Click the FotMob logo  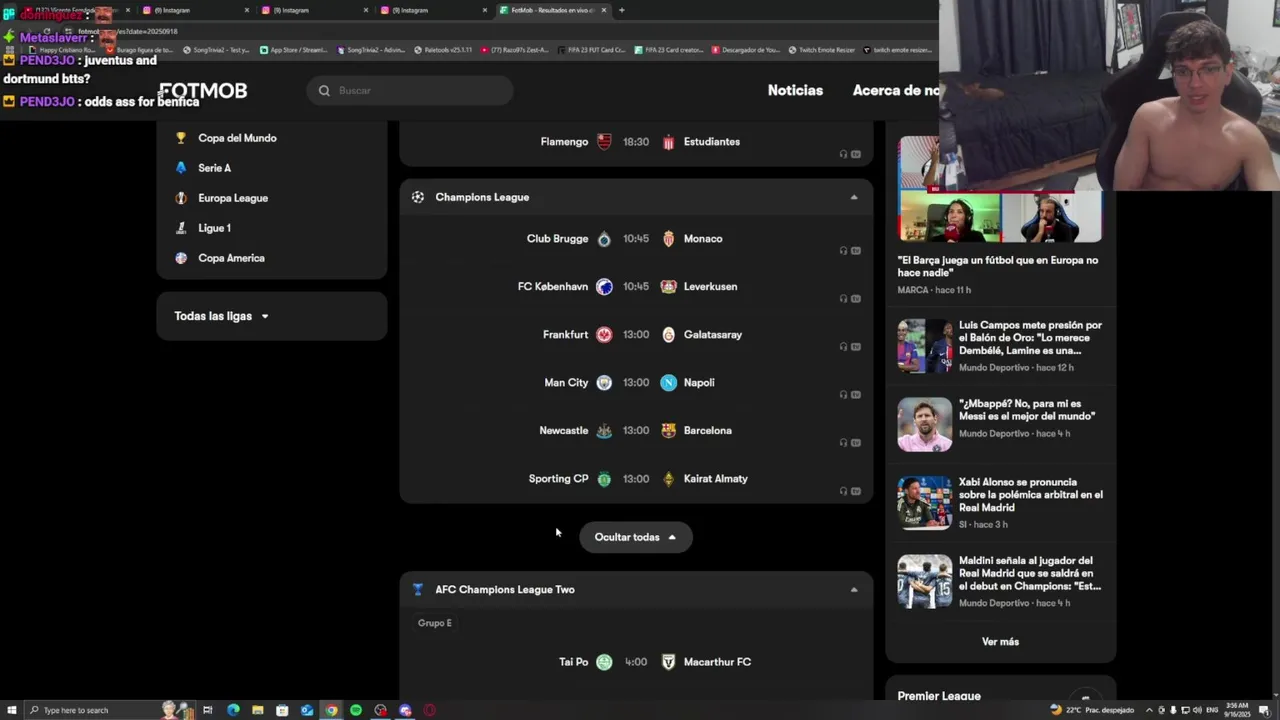point(203,91)
